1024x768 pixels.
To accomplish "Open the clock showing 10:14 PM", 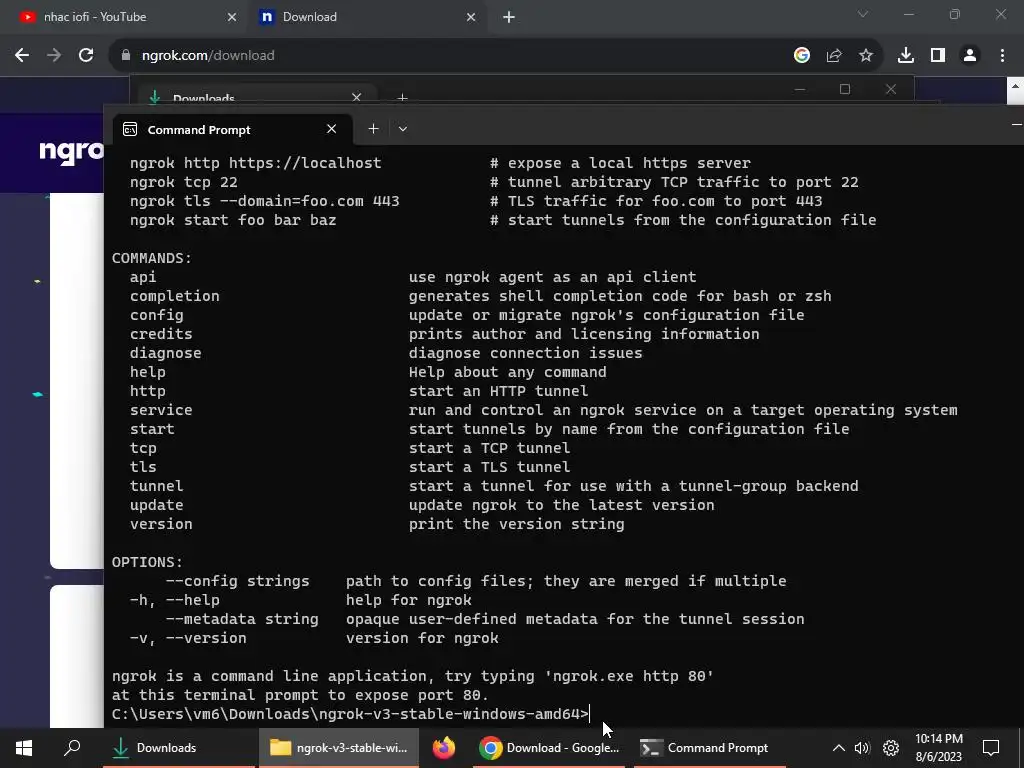I will coord(938,748).
